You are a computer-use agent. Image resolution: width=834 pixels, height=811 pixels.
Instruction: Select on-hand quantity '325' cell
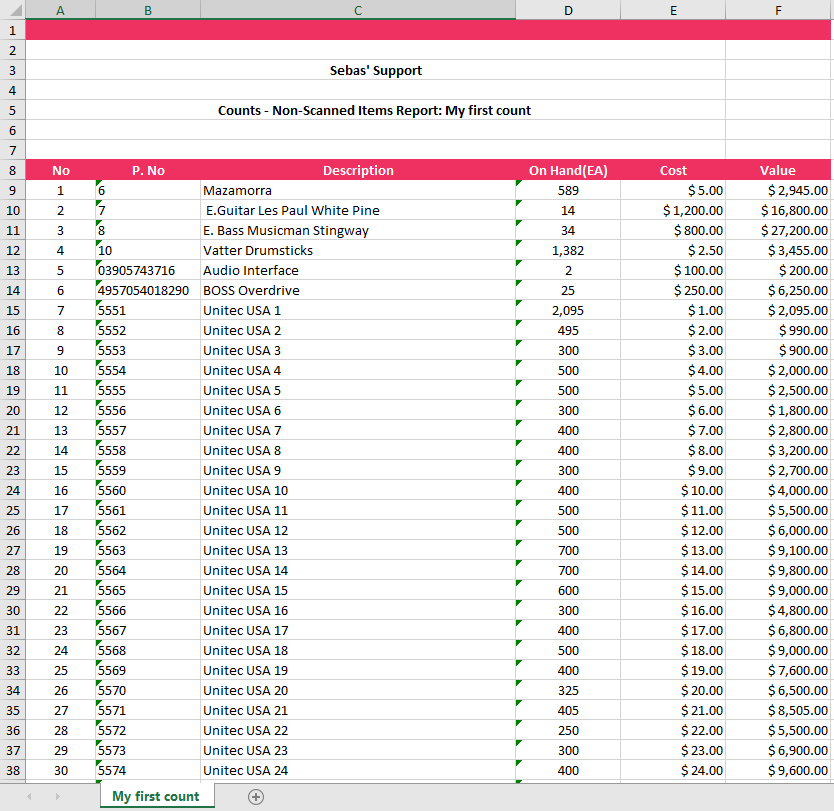568,690
